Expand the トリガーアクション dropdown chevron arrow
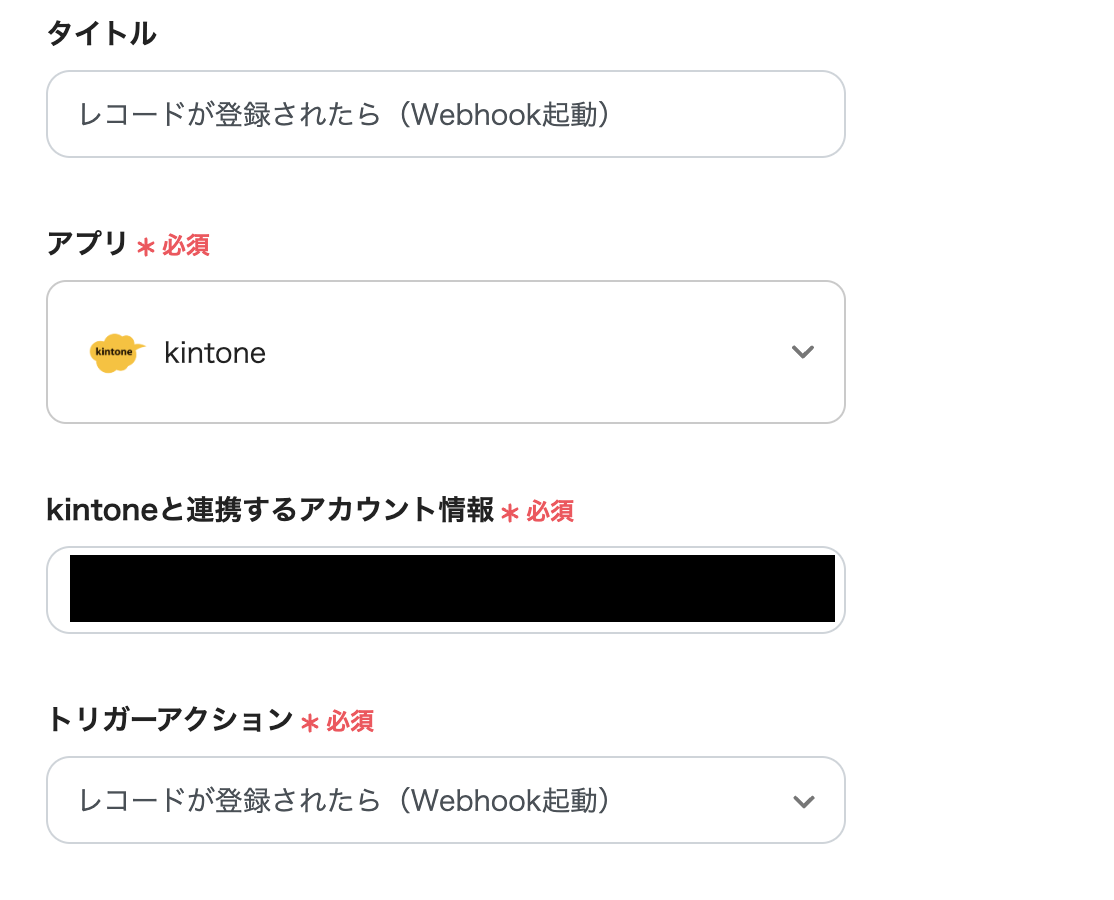This screenshot has width=1114, height=900. click(x=802, y=801)
